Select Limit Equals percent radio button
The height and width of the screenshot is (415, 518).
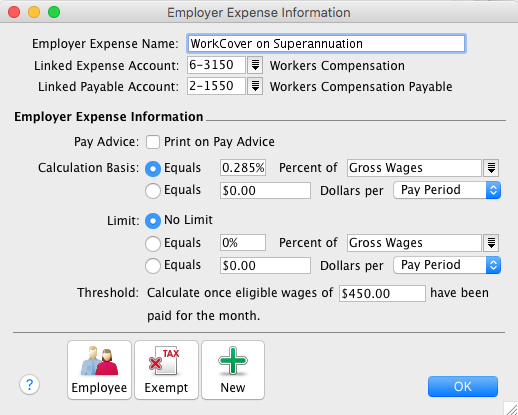tap(153, 243)
